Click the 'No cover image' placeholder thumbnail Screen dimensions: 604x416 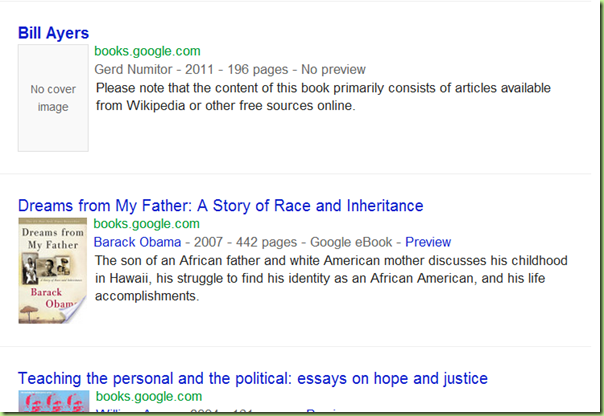click(x=53, y=98)
